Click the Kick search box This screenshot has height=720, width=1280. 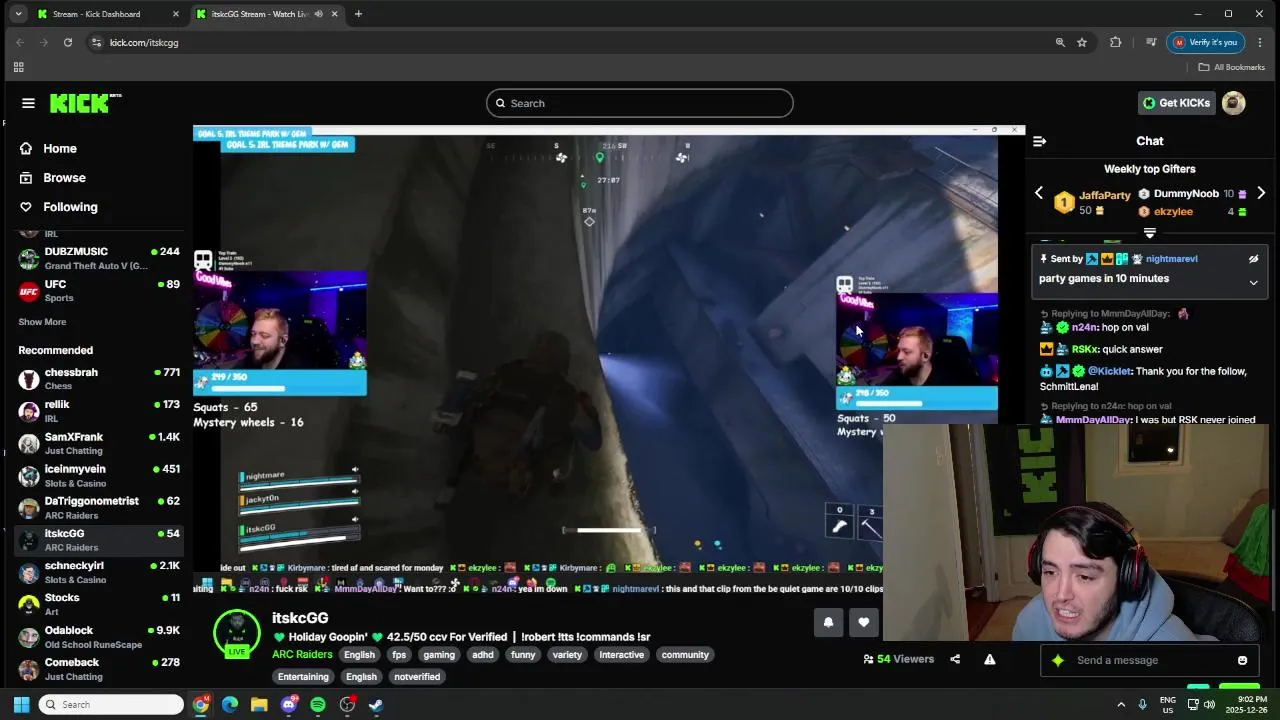pos(640,103)
